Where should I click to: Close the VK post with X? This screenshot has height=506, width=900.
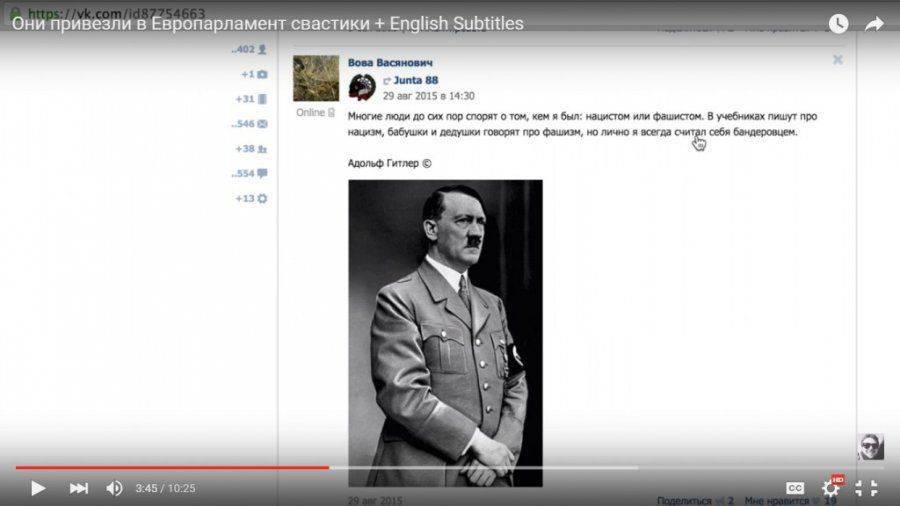pyautogui.click(x=838, y=60)
